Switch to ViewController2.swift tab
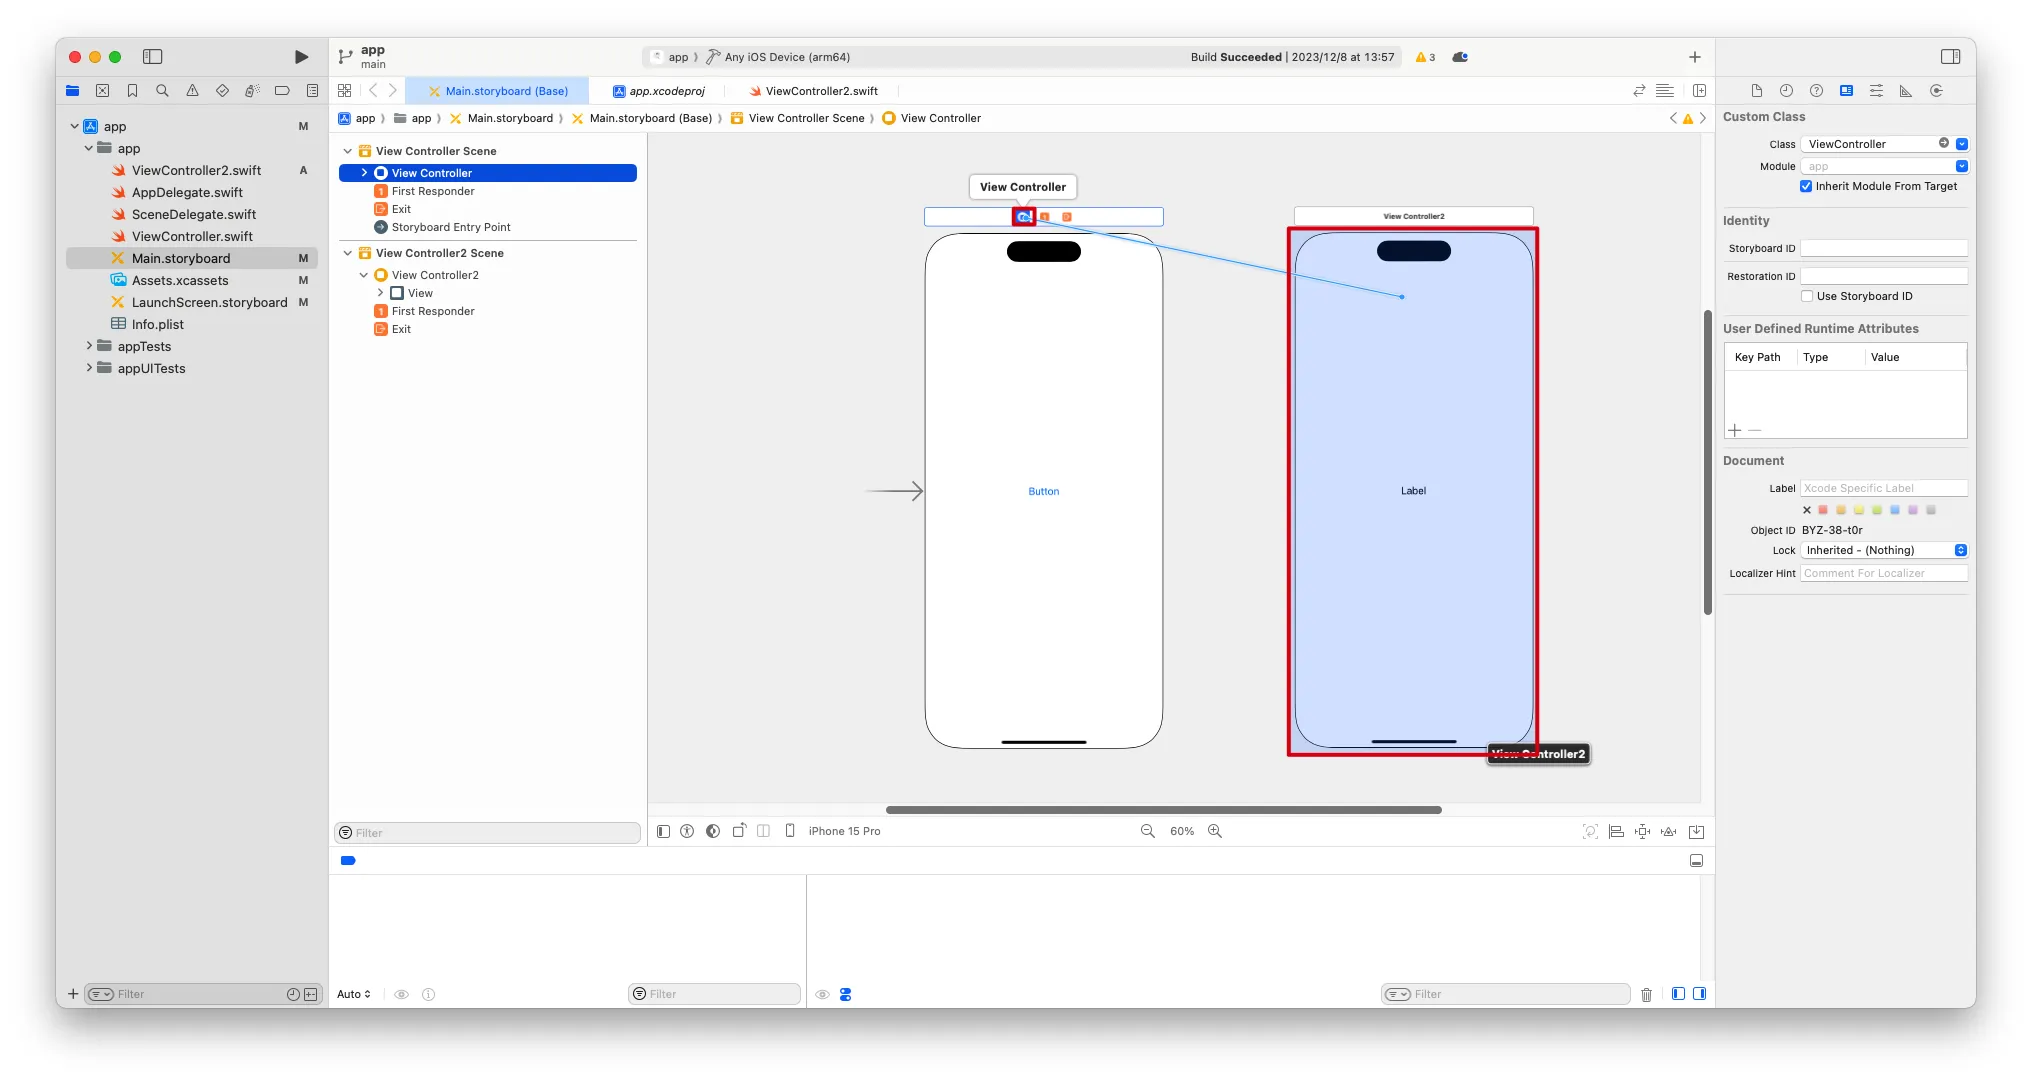 point(821,91)
